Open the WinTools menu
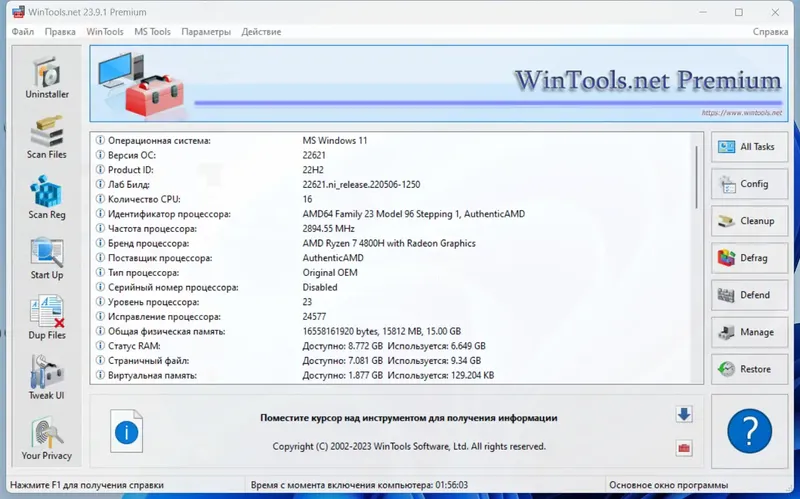 click(105, 32)
